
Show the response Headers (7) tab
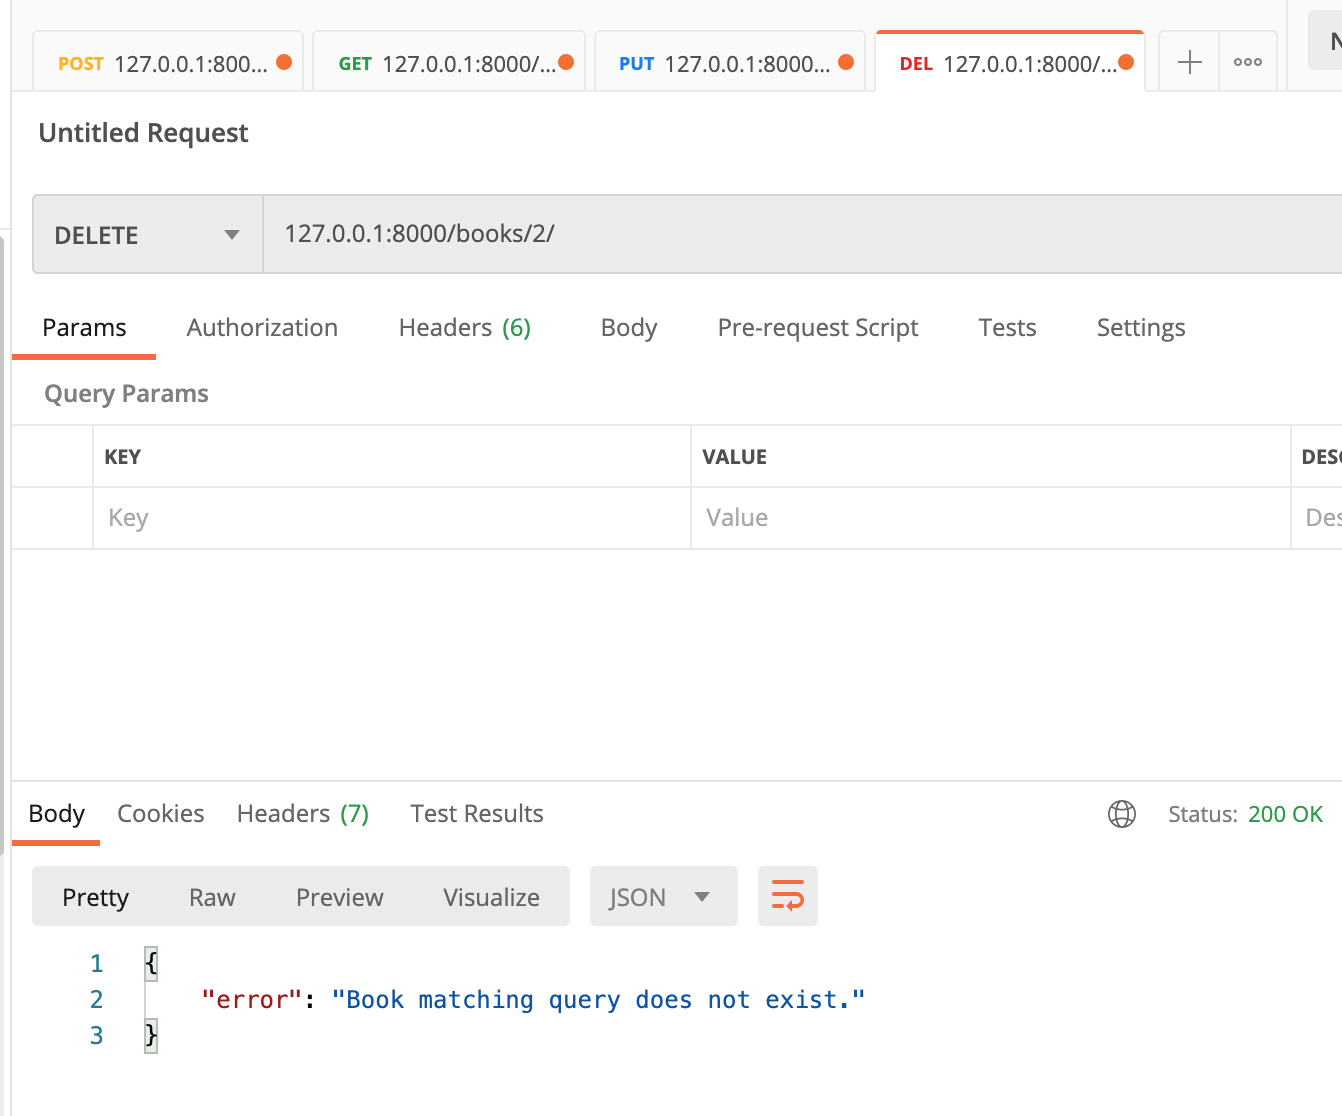[x=303, y=814]
